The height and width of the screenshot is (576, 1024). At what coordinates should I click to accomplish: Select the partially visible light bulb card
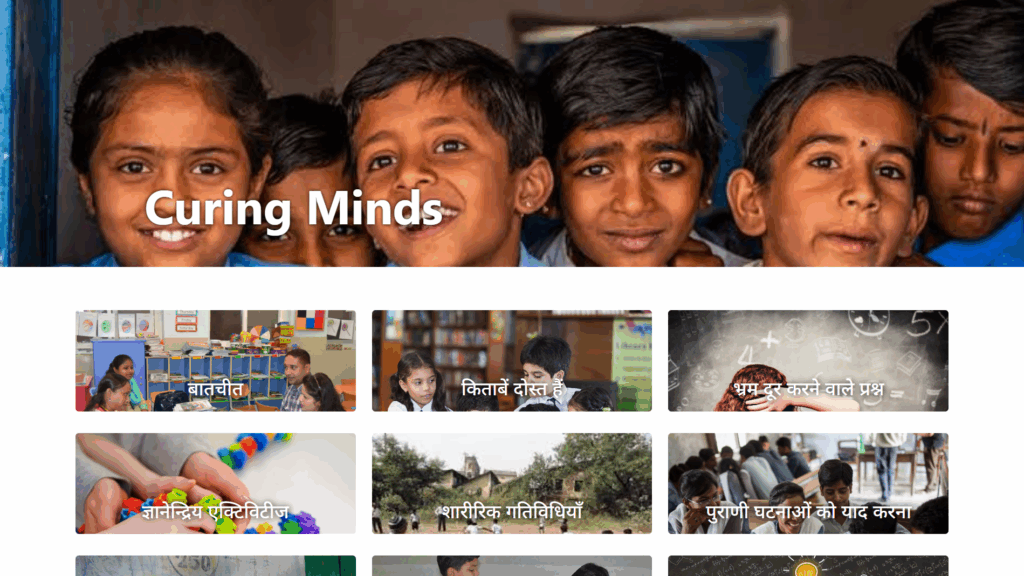(x=808, y=566)
